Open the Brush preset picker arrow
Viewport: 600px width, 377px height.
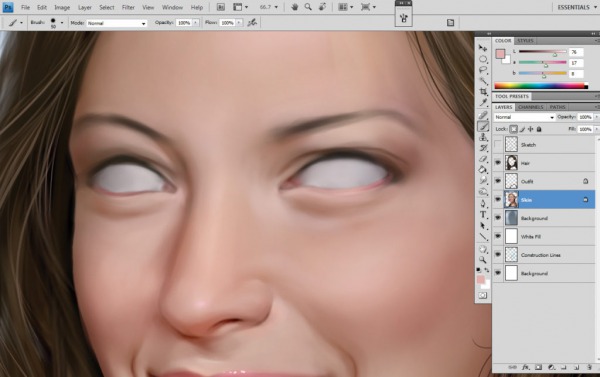coord(62,23)
